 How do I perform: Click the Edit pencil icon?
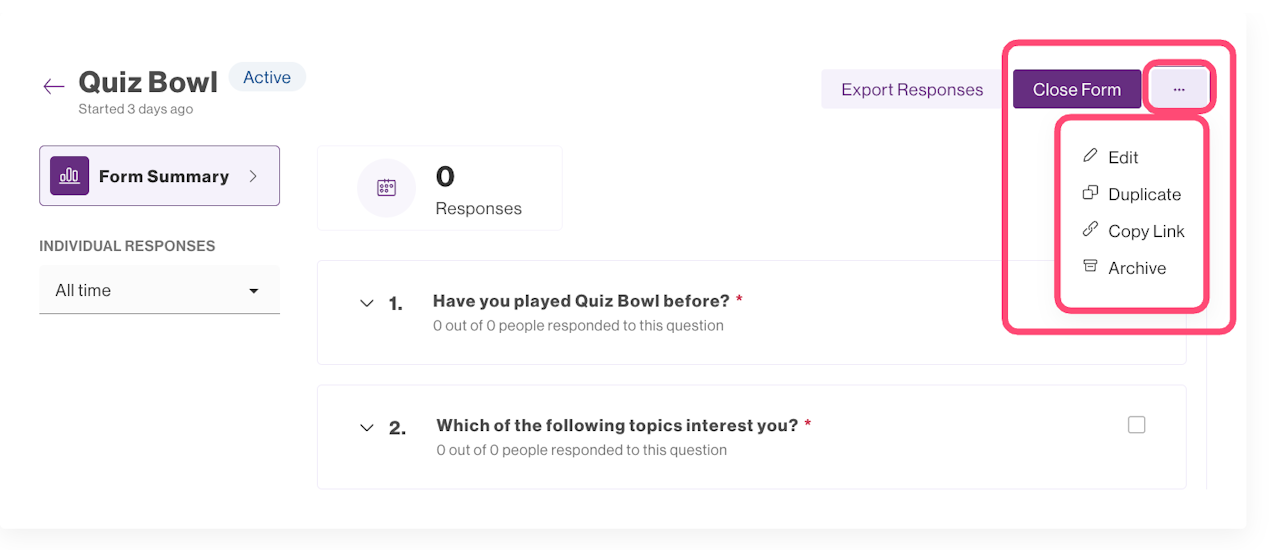pyautogui.click(x=1090, y=156)
